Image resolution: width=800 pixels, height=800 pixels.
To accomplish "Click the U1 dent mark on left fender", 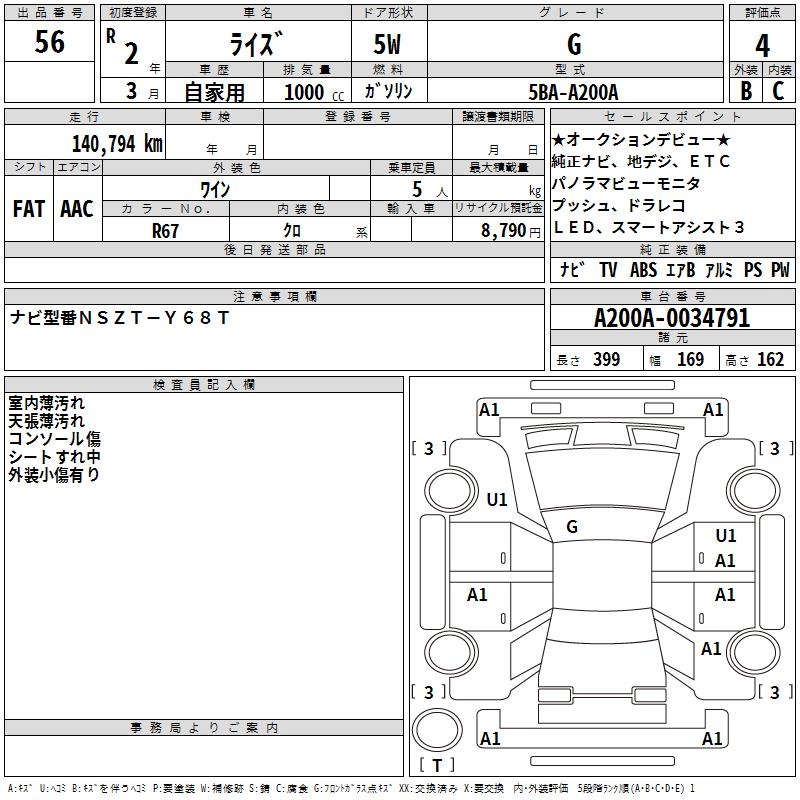I will 497,499.
